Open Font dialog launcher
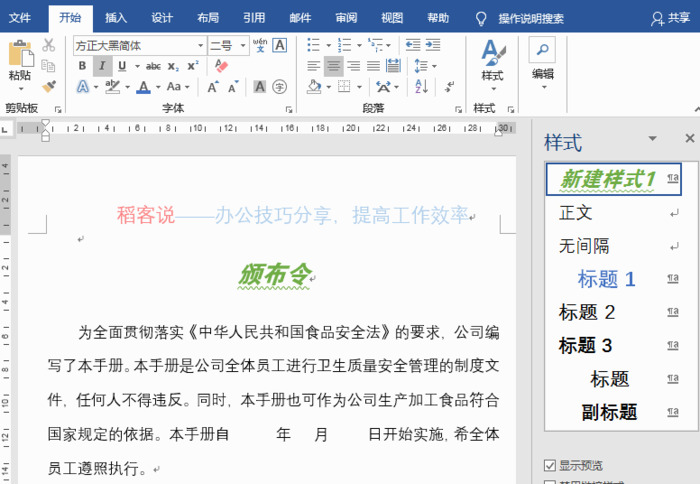Viewport: 700px width, 484px height. [289, 109]
